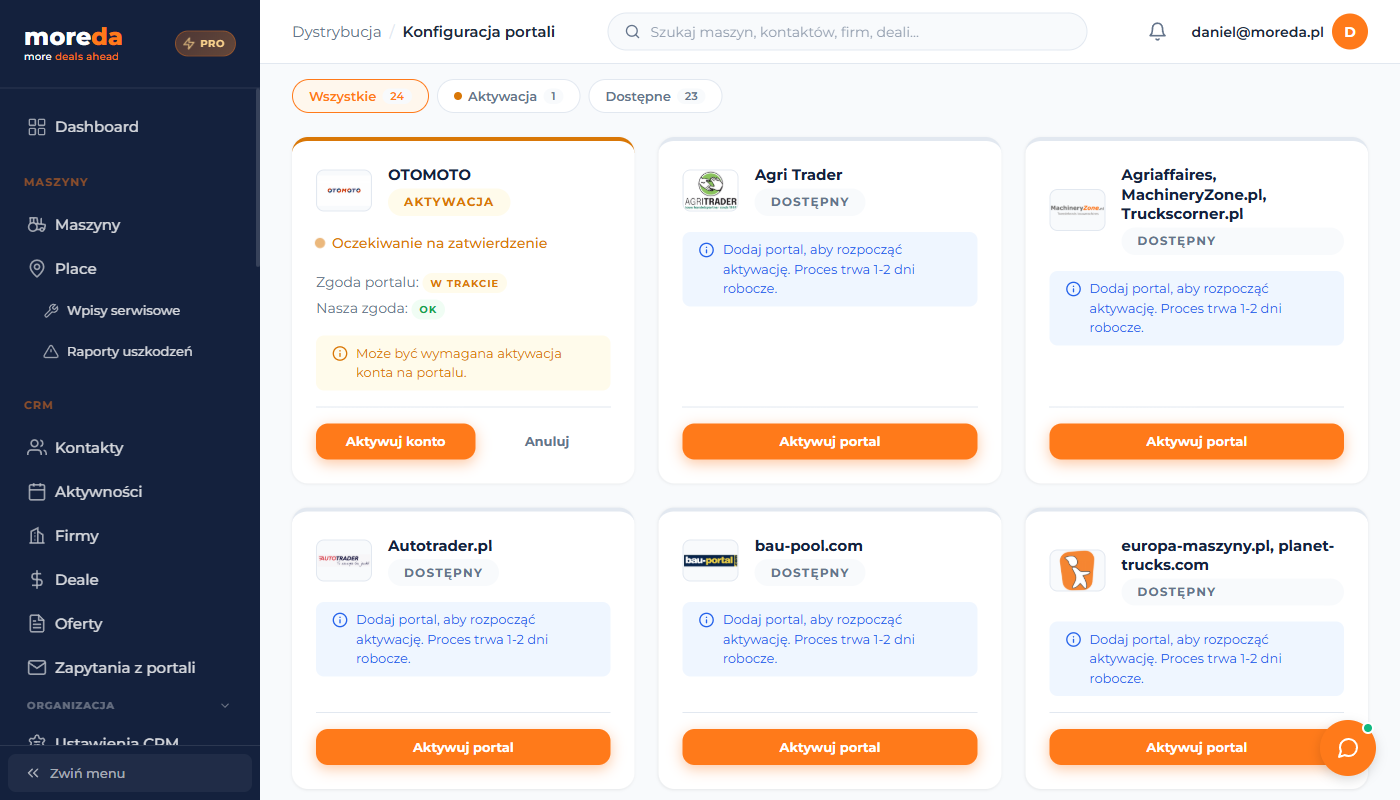Click the Agri Trader logo

pos(711,191)
